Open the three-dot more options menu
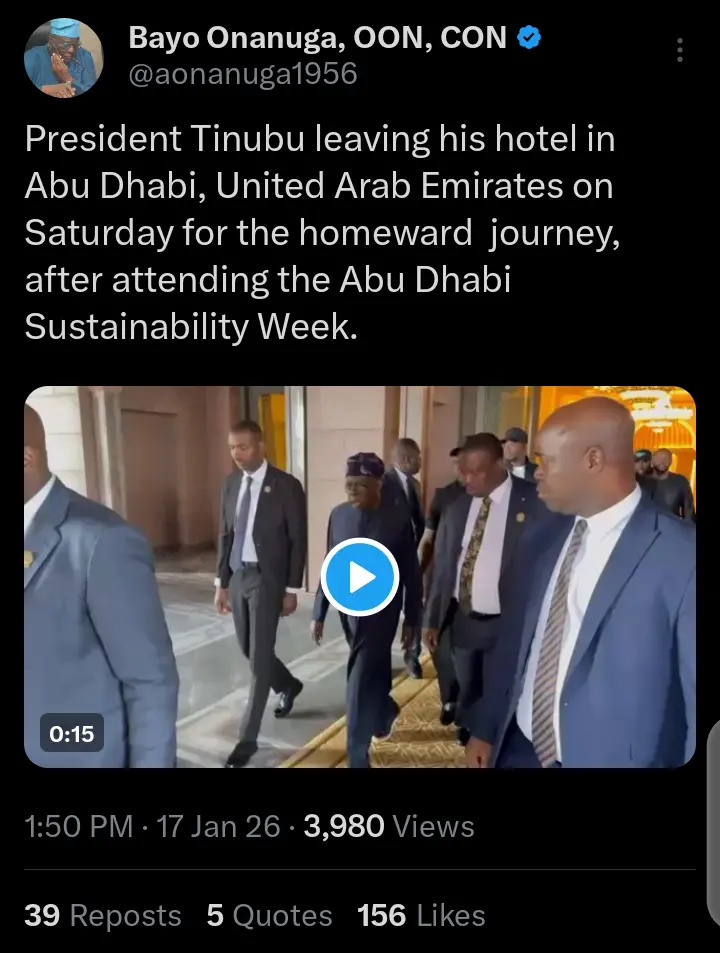 pos(680,50)
